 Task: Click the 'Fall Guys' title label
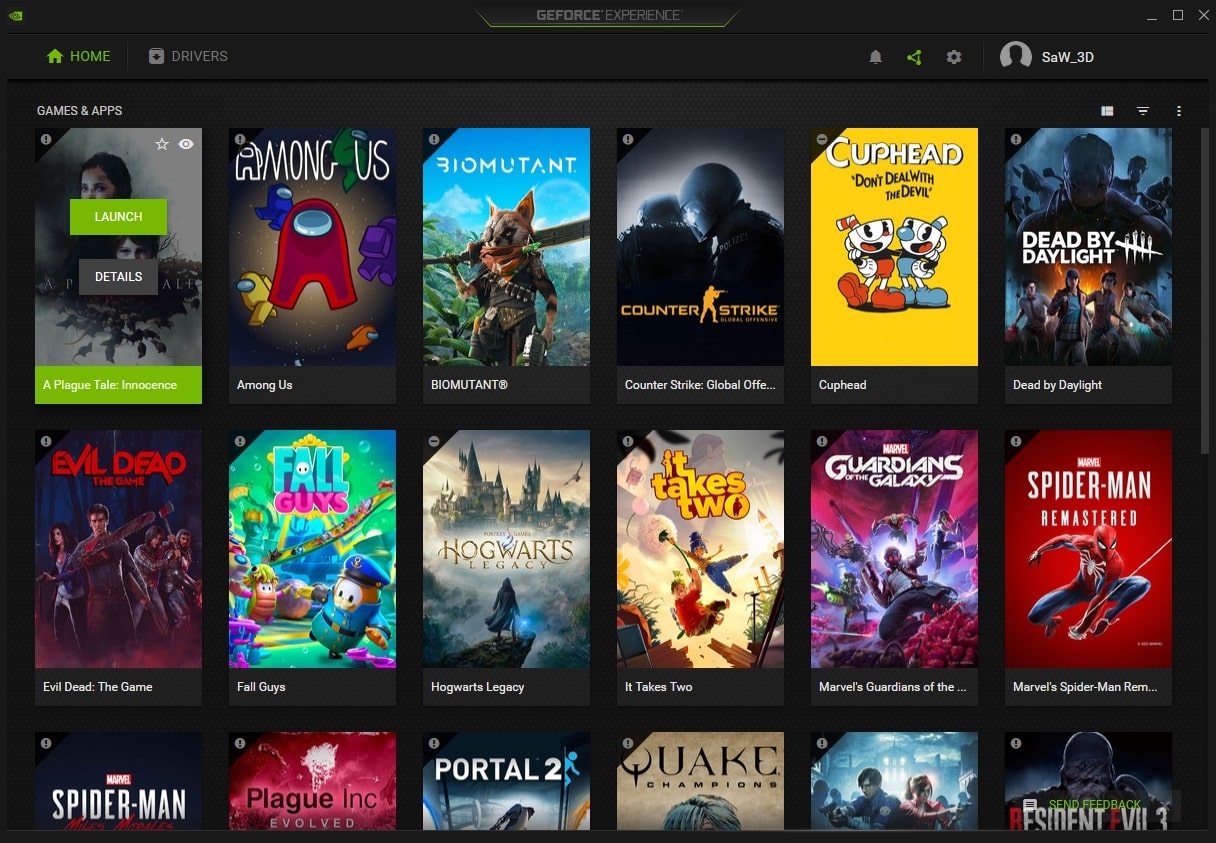[261, 687]
